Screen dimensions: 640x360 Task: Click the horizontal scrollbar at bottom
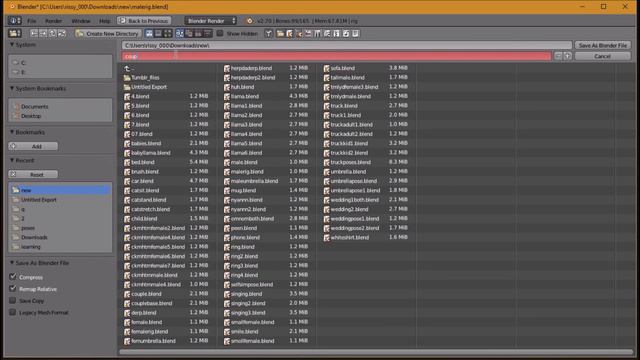point(376,351)
